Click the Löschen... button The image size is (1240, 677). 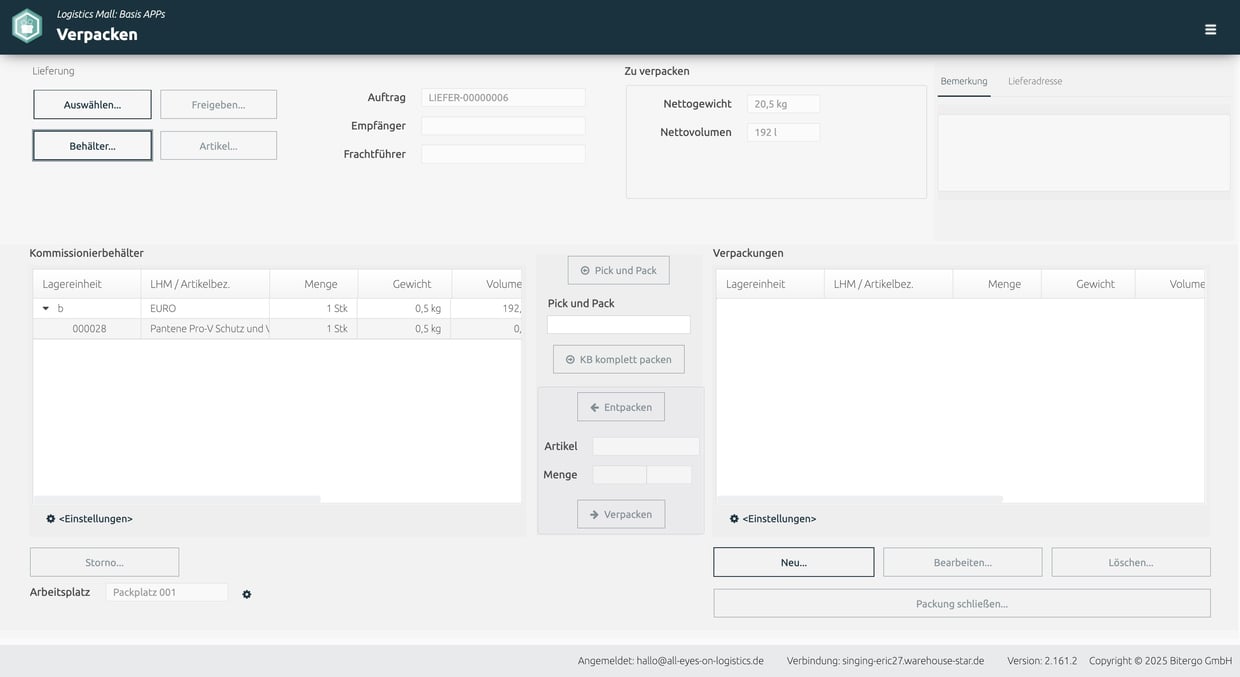(1131, 562)
